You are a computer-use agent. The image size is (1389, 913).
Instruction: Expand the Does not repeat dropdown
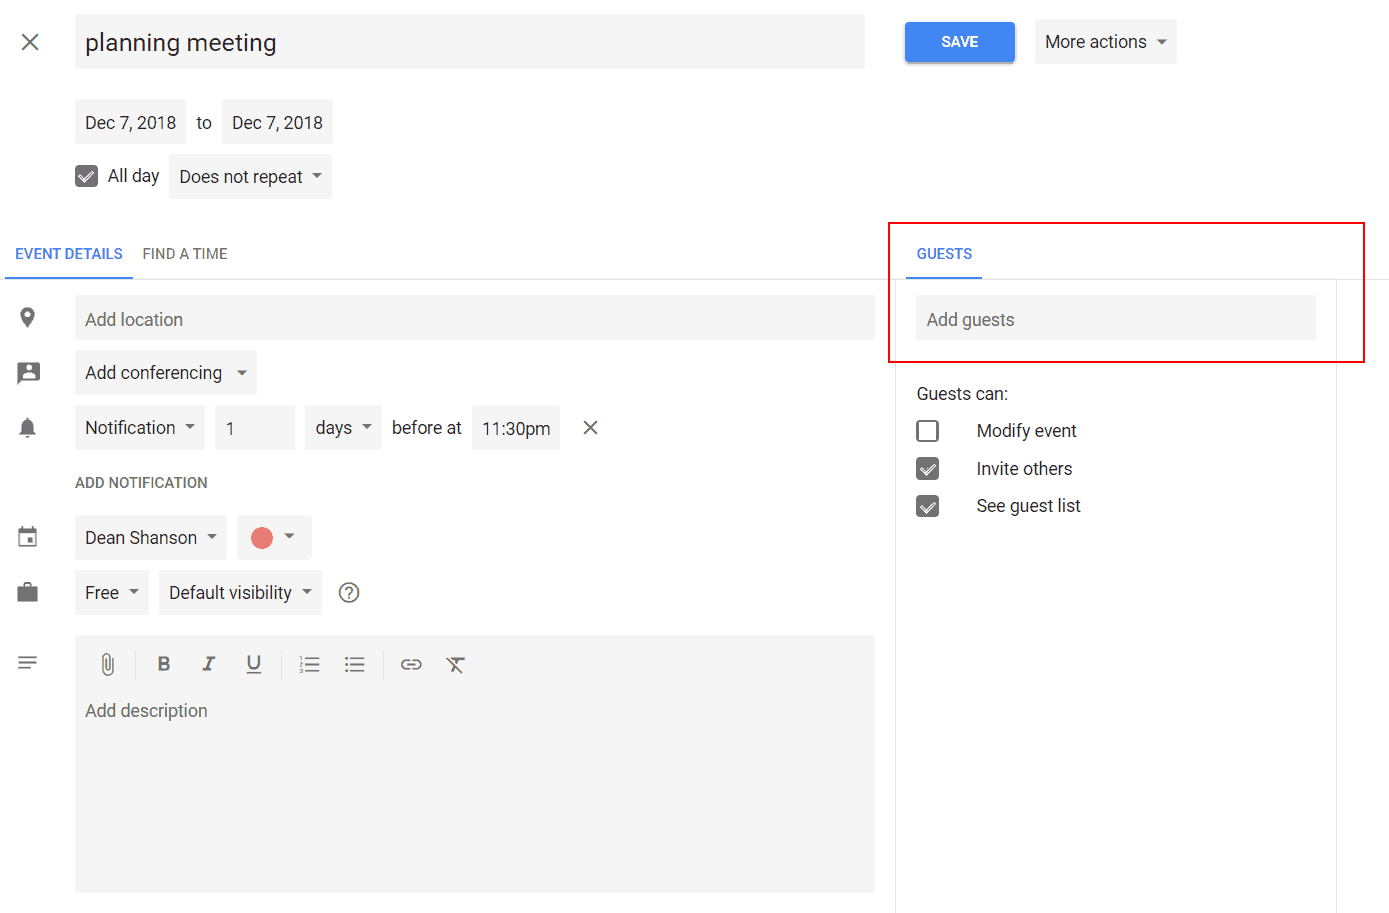(250, 177)
